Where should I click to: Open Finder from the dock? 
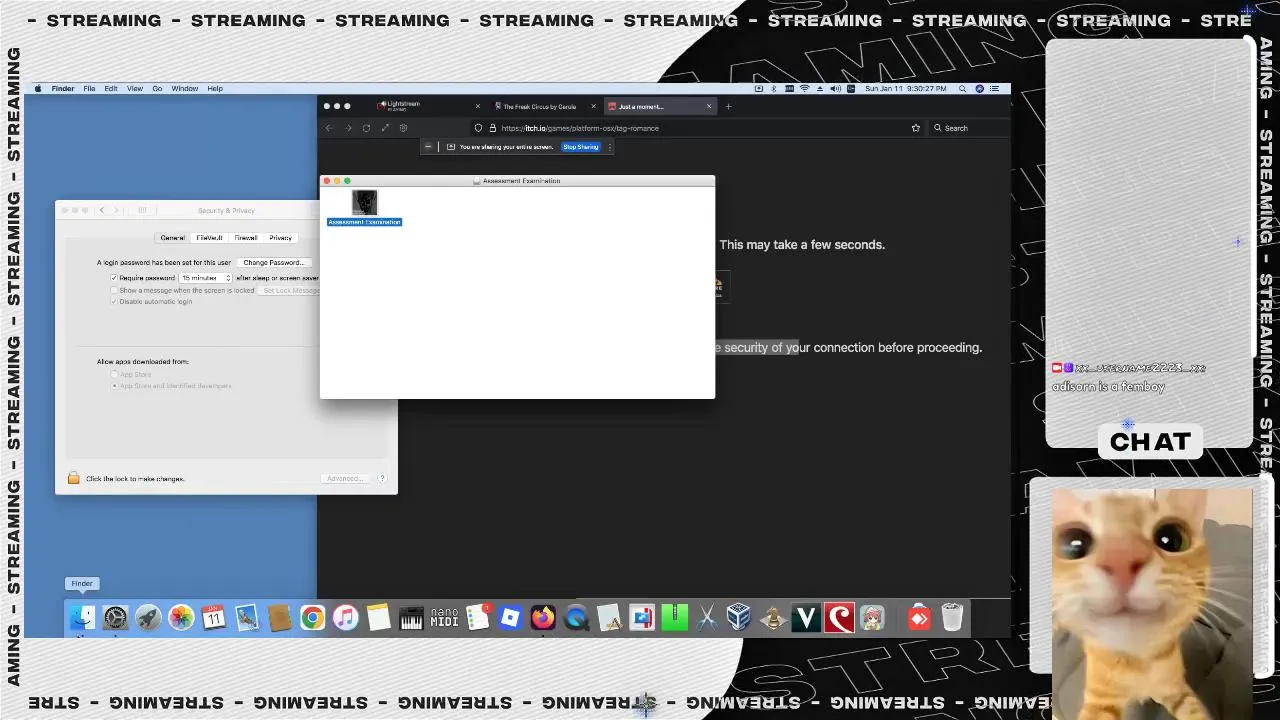(x=82, y=618)
